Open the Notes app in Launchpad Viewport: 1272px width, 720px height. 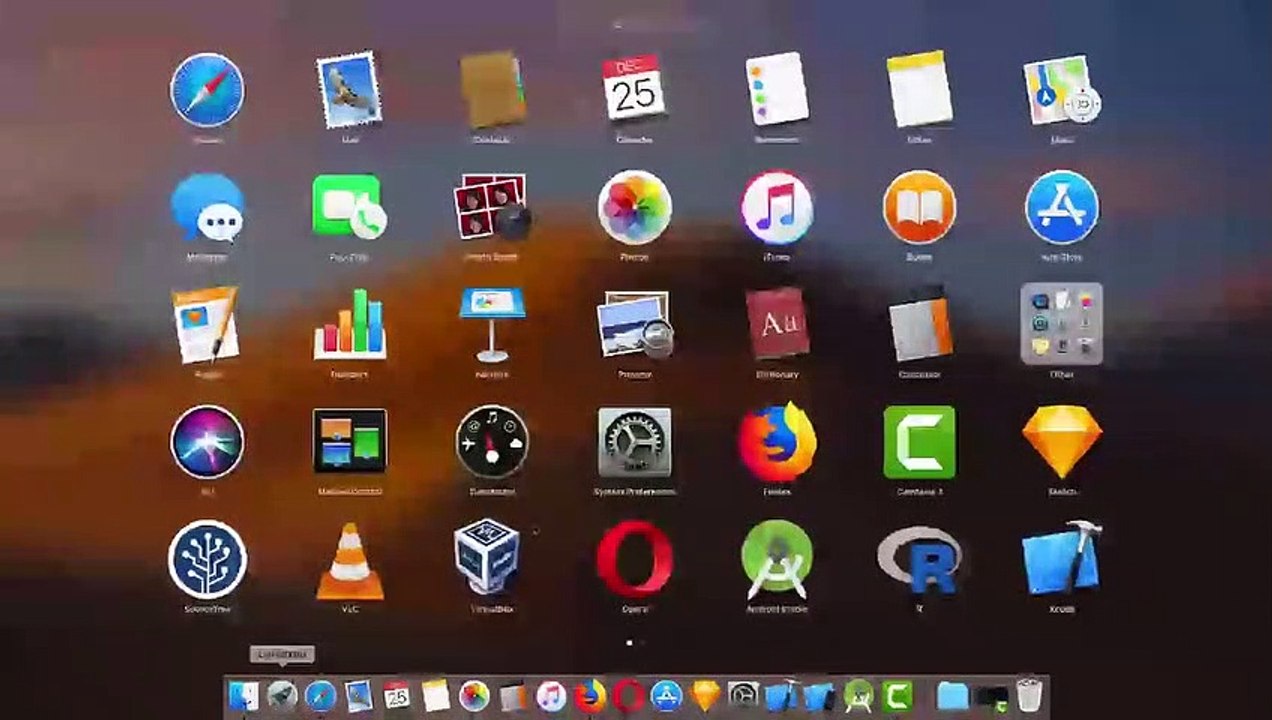tap(919, 90)
